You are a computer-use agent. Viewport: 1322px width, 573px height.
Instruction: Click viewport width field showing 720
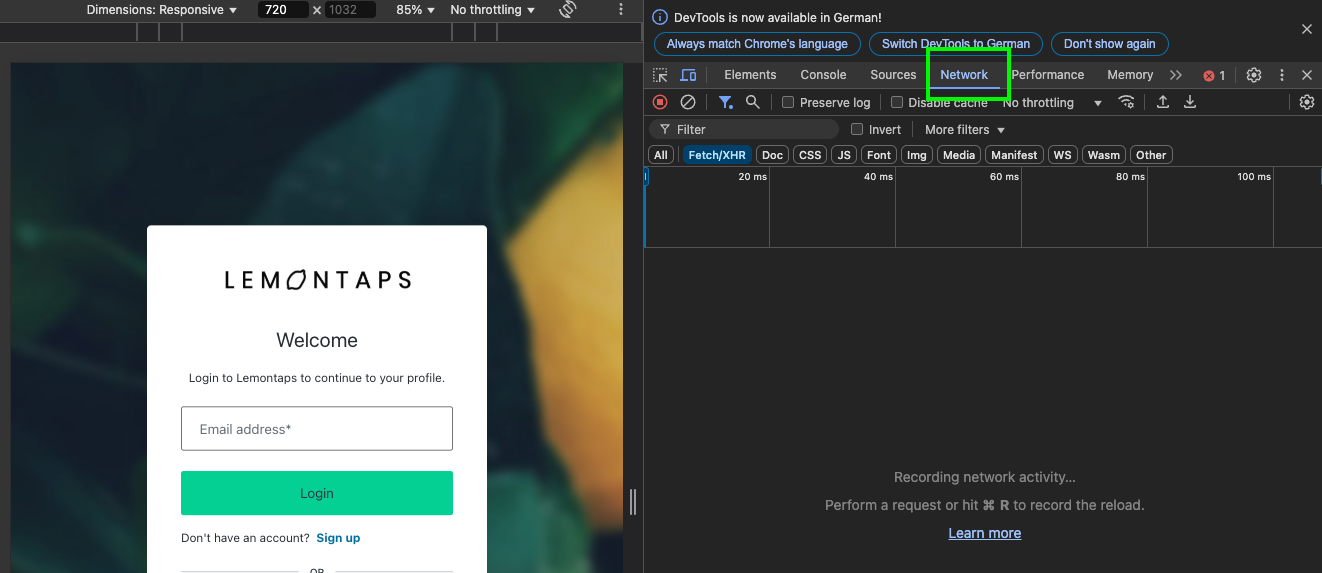[283, 10]
